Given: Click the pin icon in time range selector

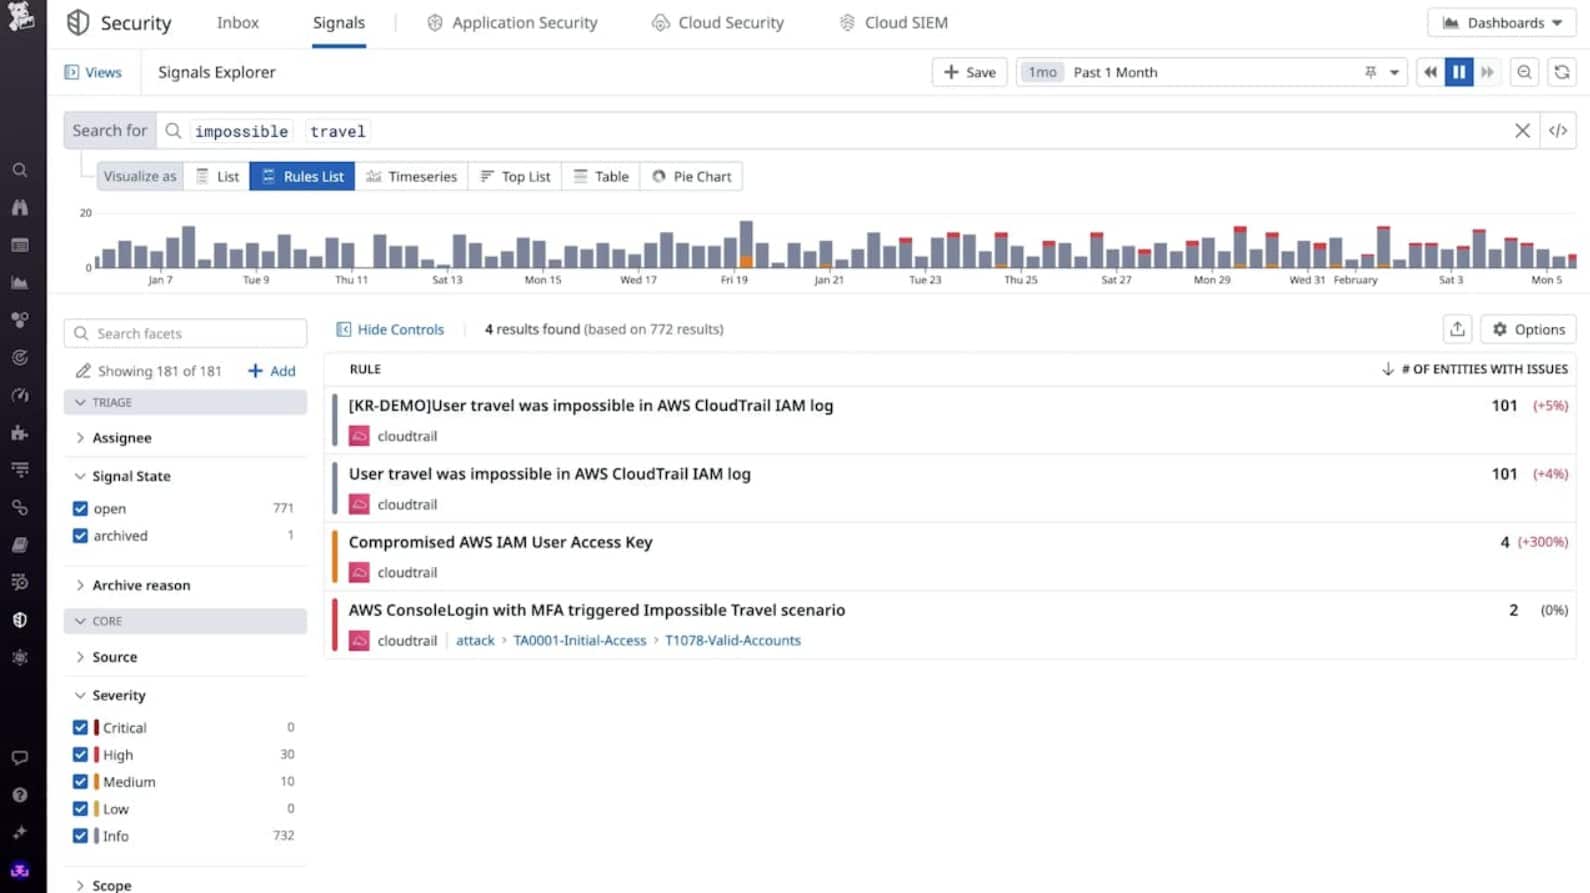Looking at the screenshot, I should (1371, 72).
